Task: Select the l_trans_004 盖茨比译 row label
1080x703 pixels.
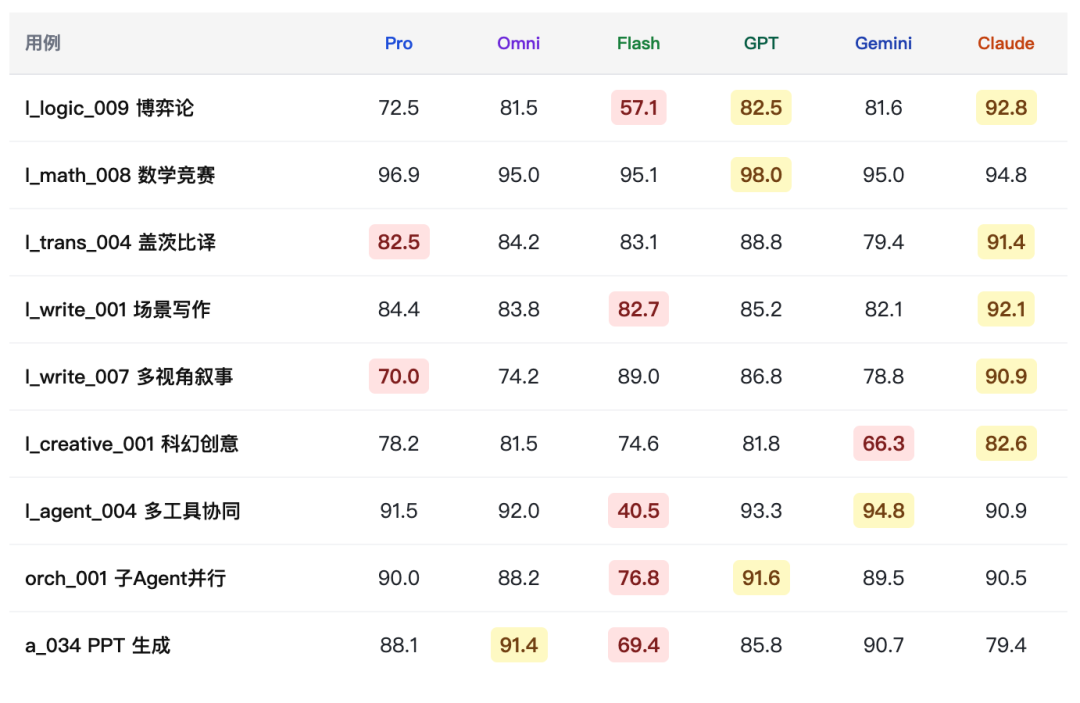Action: pyautogui.click(x=120, y=242)
